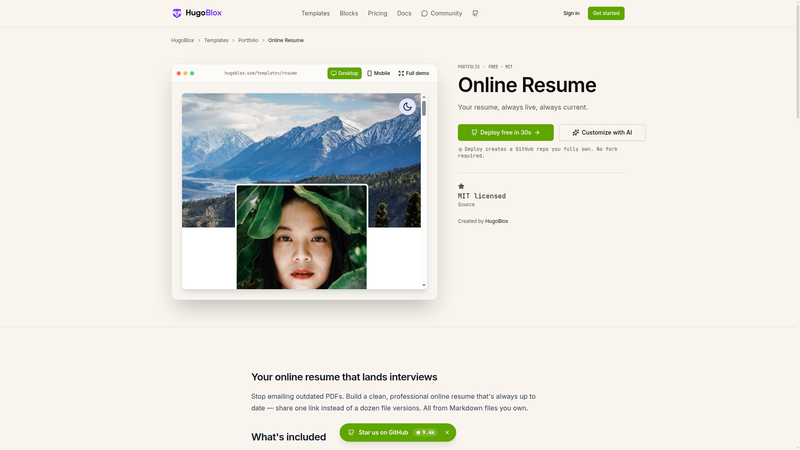Click the Sign in link

click(571, 13)
